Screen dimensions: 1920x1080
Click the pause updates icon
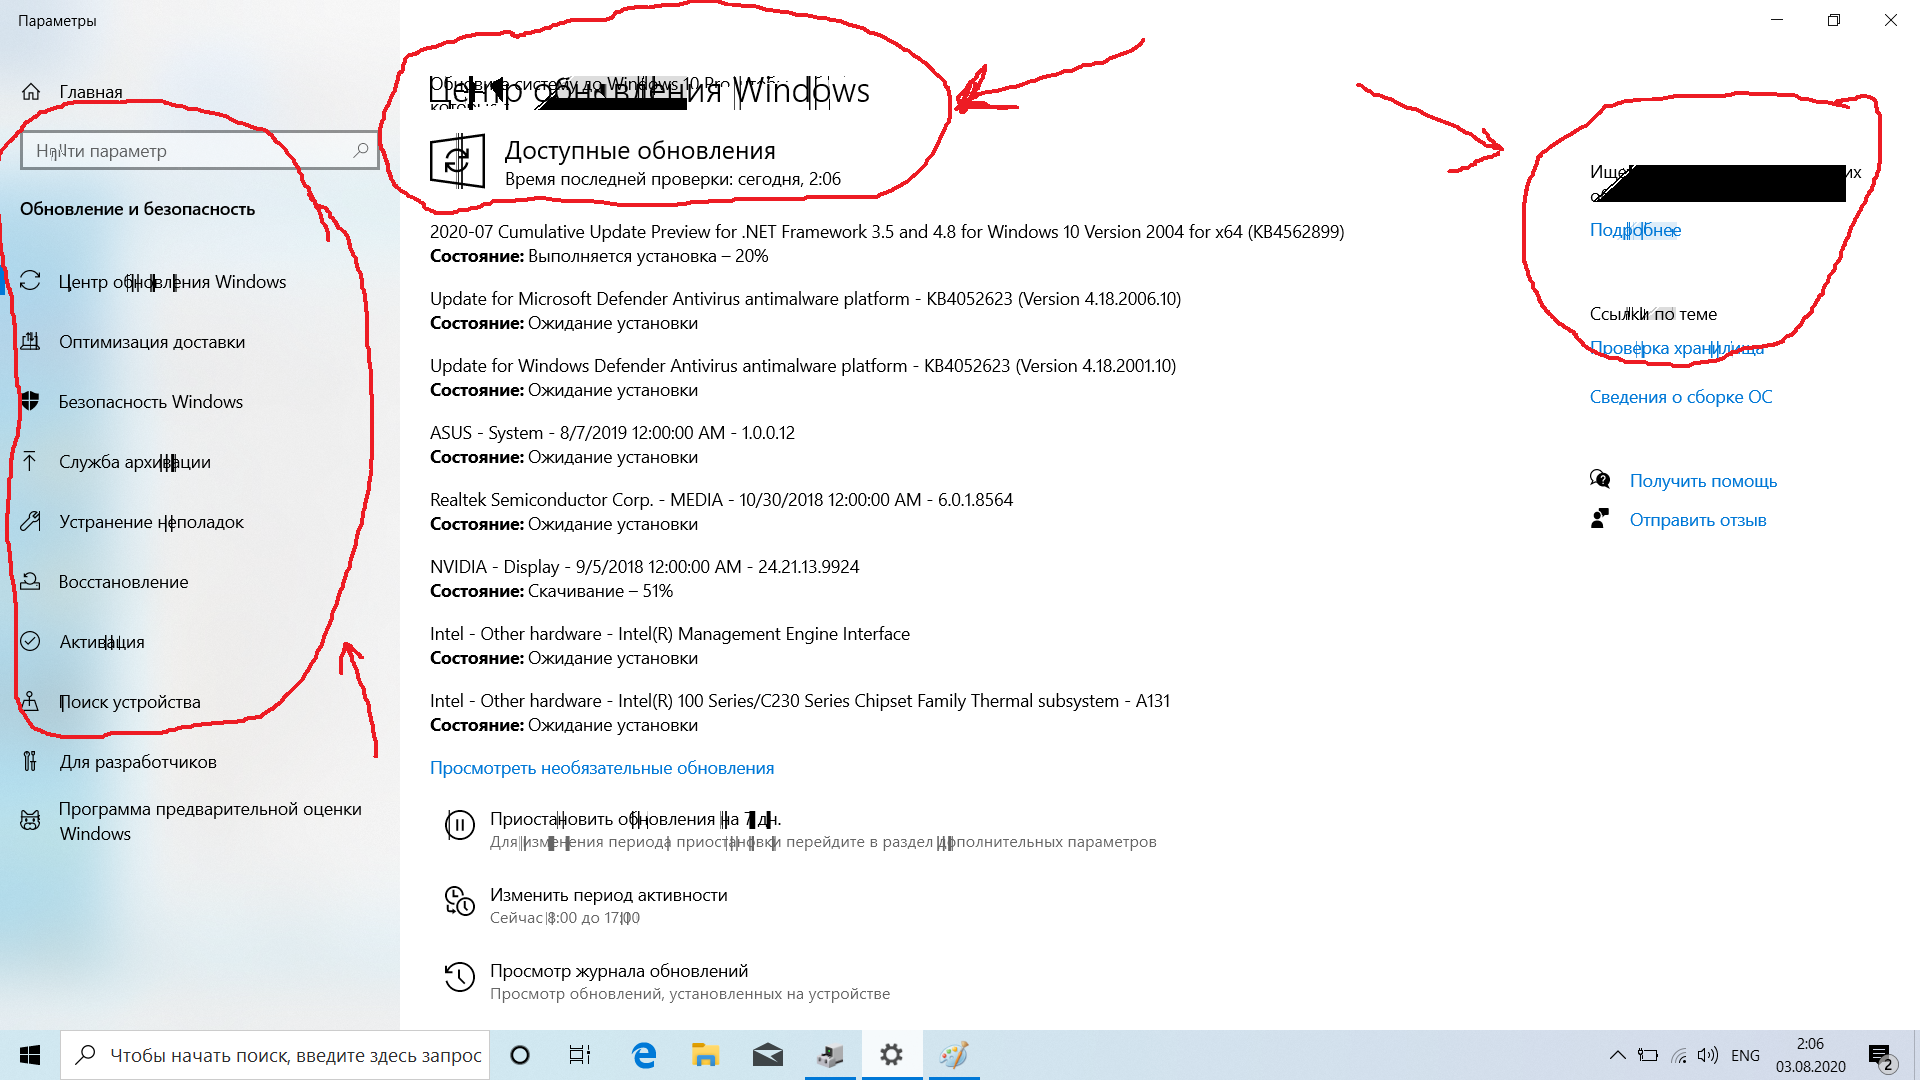[x=459, y=825]
